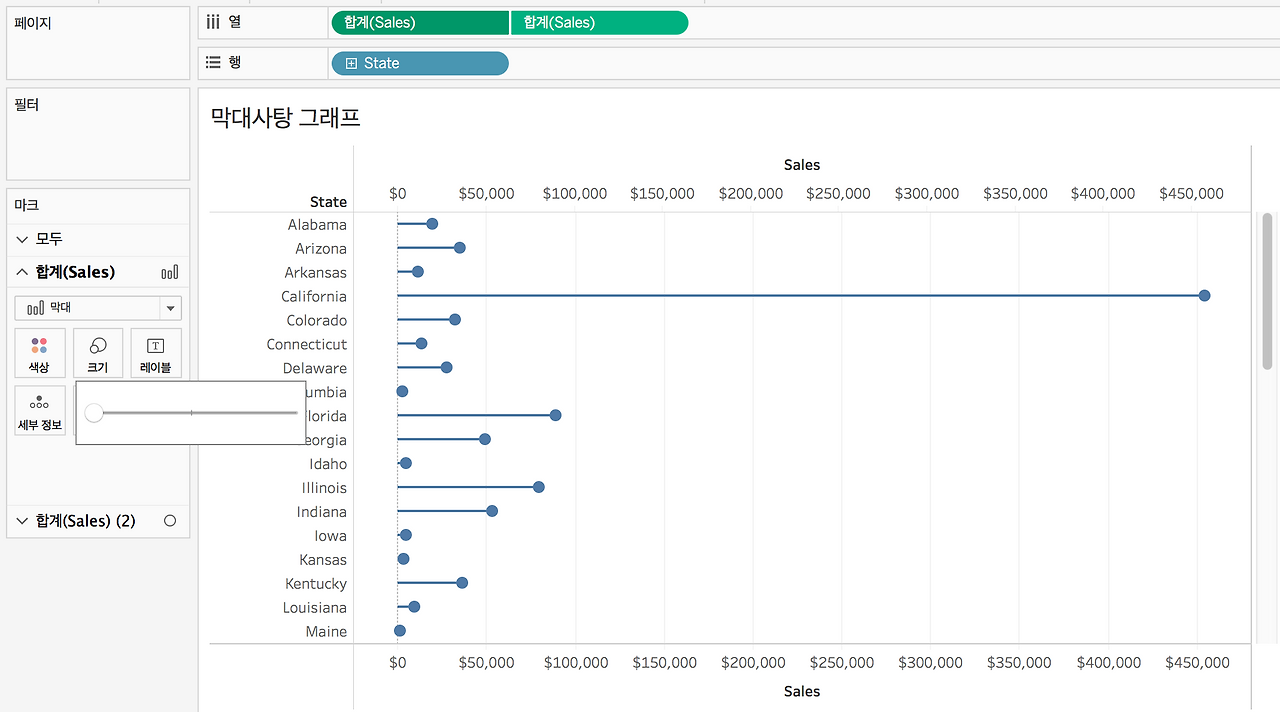Expand the 합계(Sales) (2) marks section
1280x712 pixels.
[23, 521]
